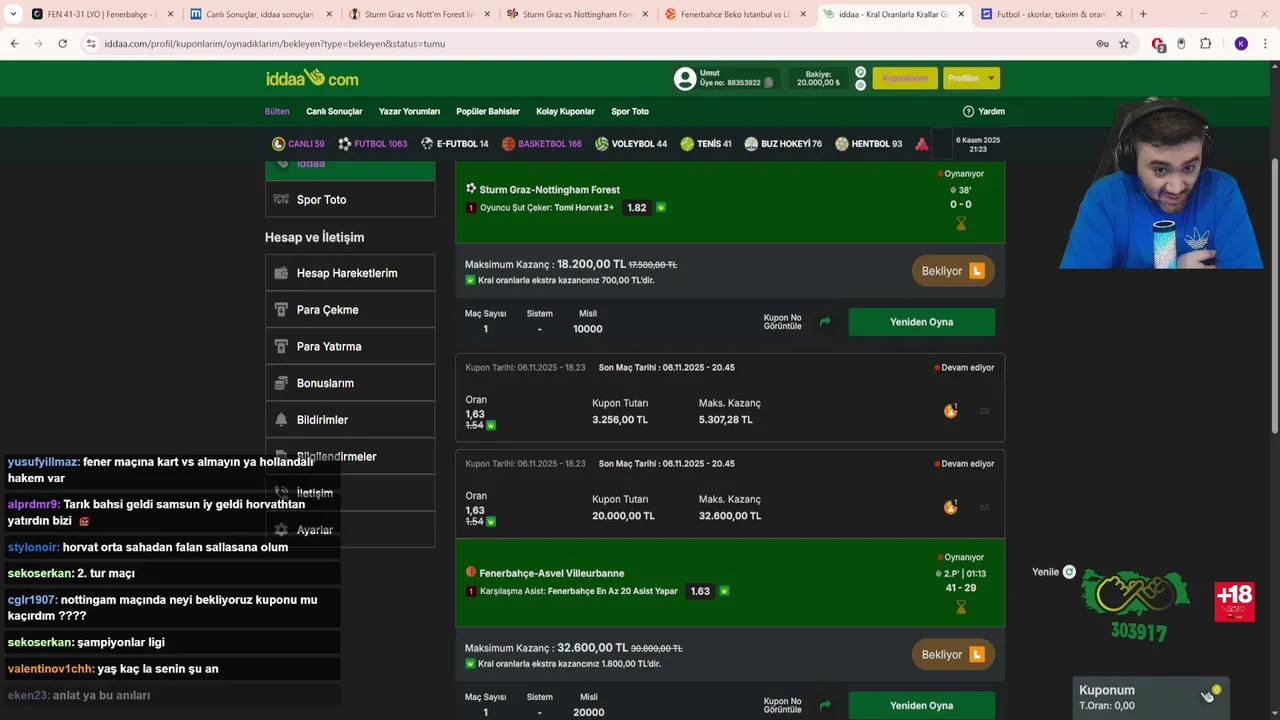
Task: Copy member number with the clipboard icon
Action: pos(768,83)
